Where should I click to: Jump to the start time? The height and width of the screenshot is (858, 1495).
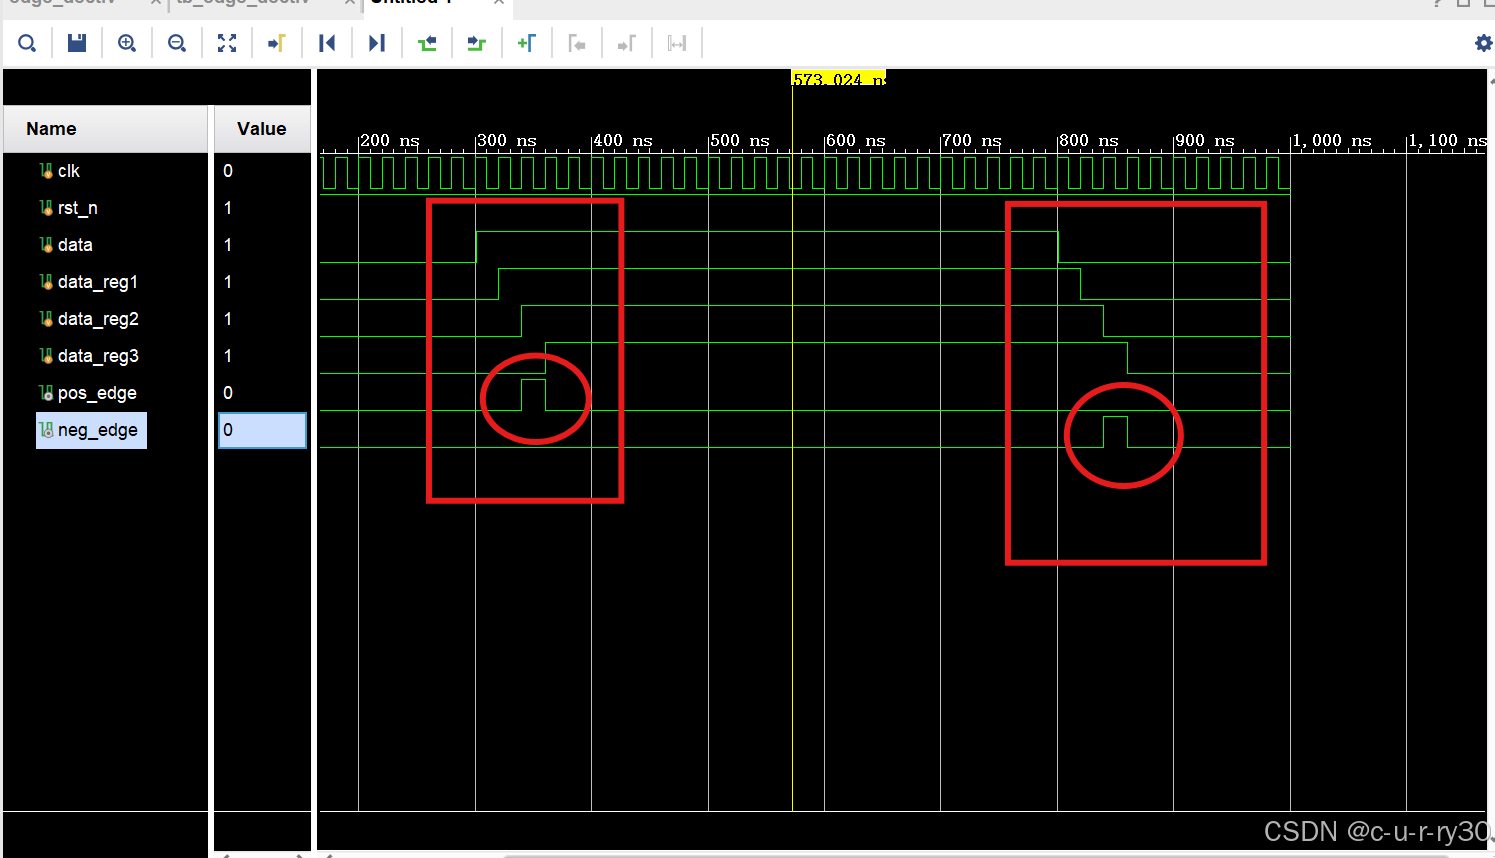(x=327, y=43)
